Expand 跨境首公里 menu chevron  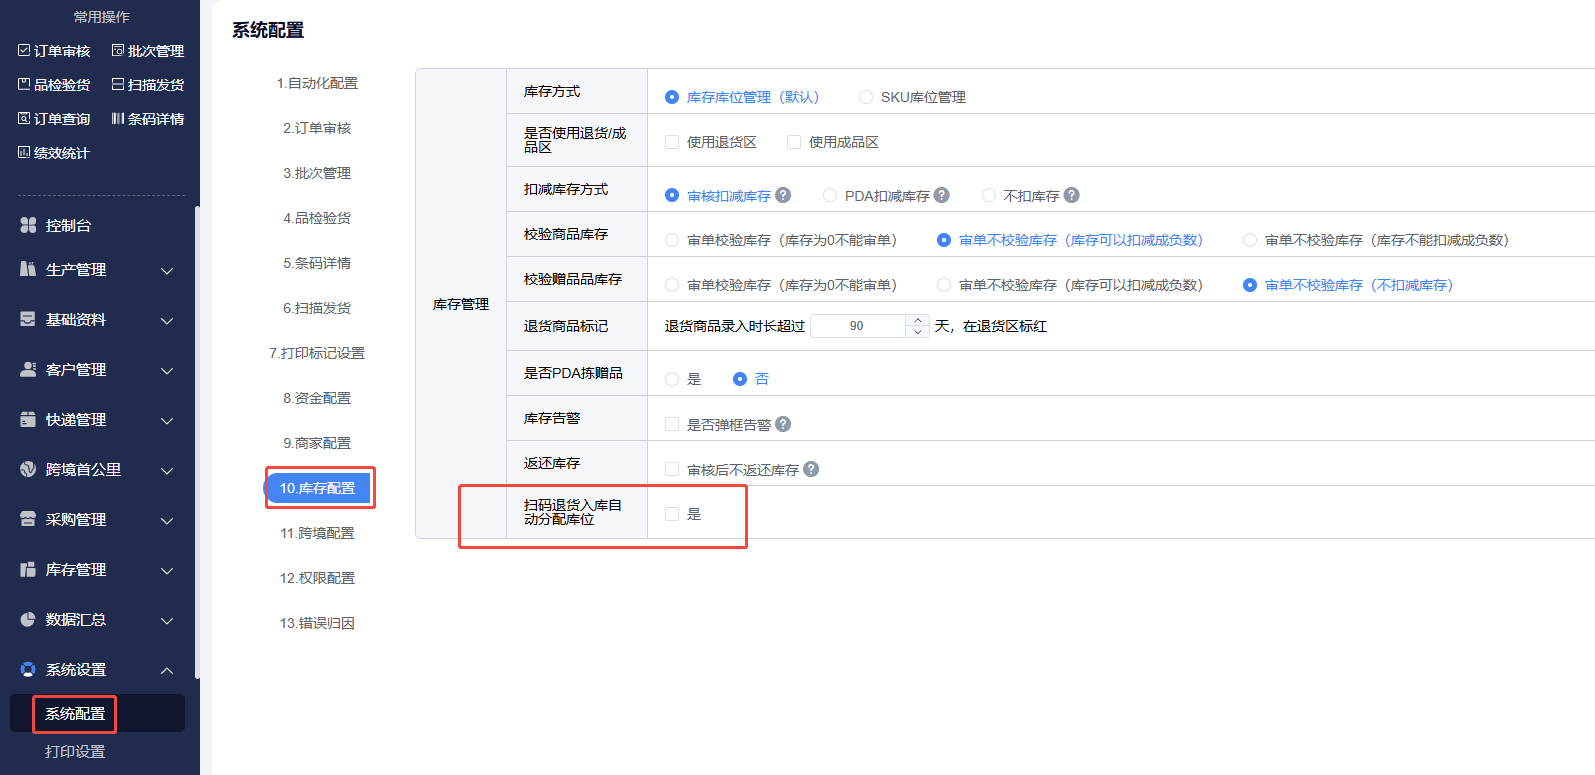point(167,470)
